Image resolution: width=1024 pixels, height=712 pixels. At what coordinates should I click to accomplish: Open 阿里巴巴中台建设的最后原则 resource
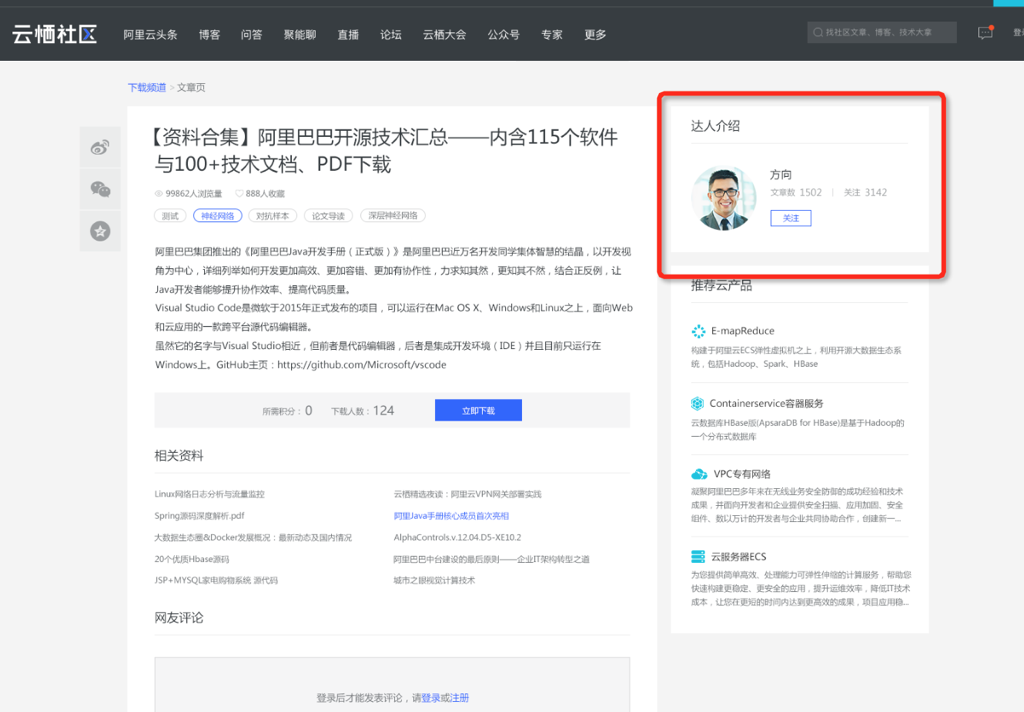pos(492,559)
